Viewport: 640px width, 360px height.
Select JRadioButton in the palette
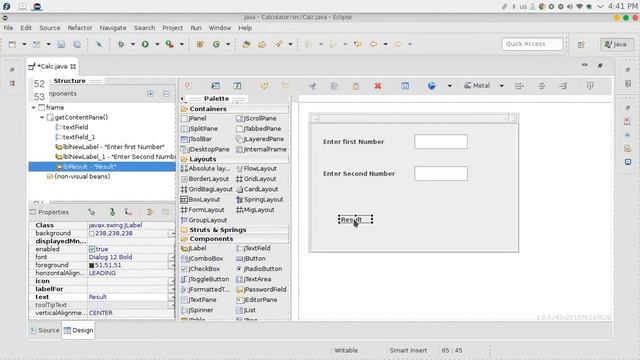(259, 269)
